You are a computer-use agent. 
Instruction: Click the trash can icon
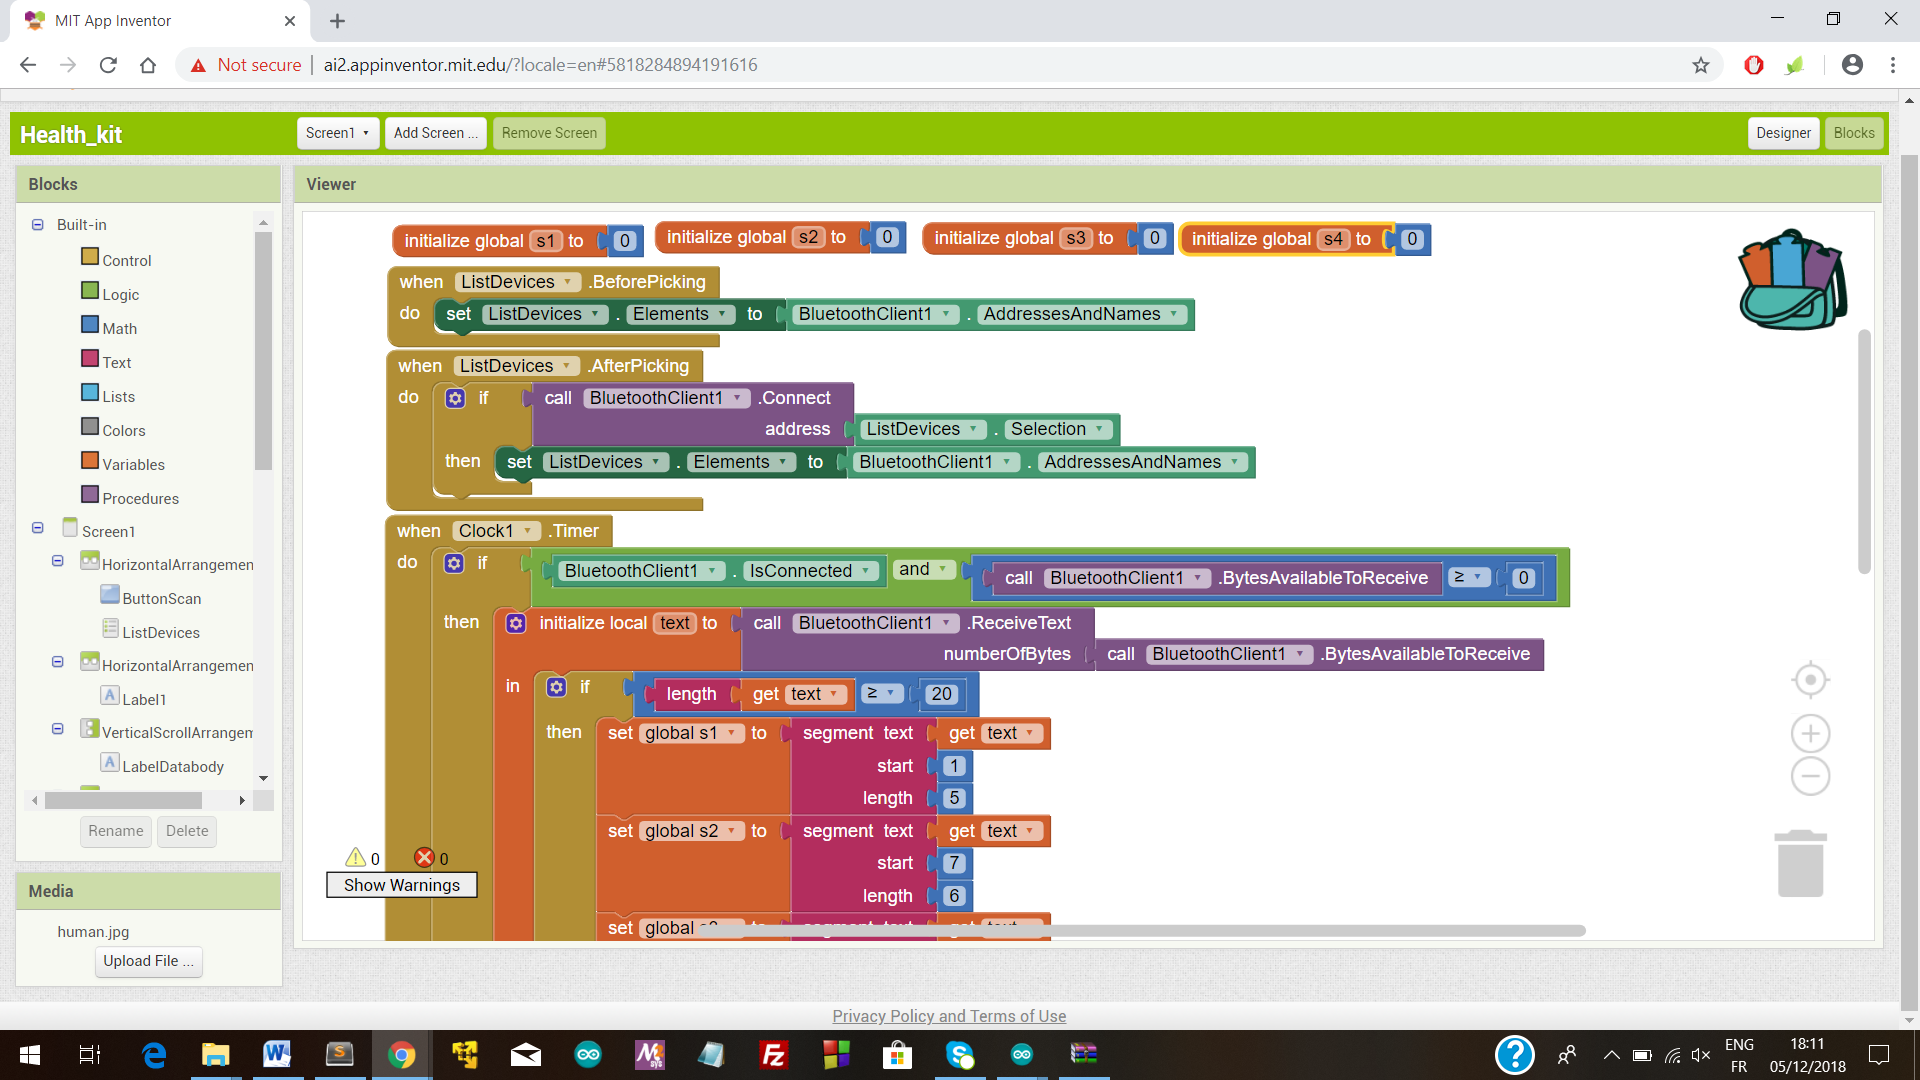(x=1800, y=864)
